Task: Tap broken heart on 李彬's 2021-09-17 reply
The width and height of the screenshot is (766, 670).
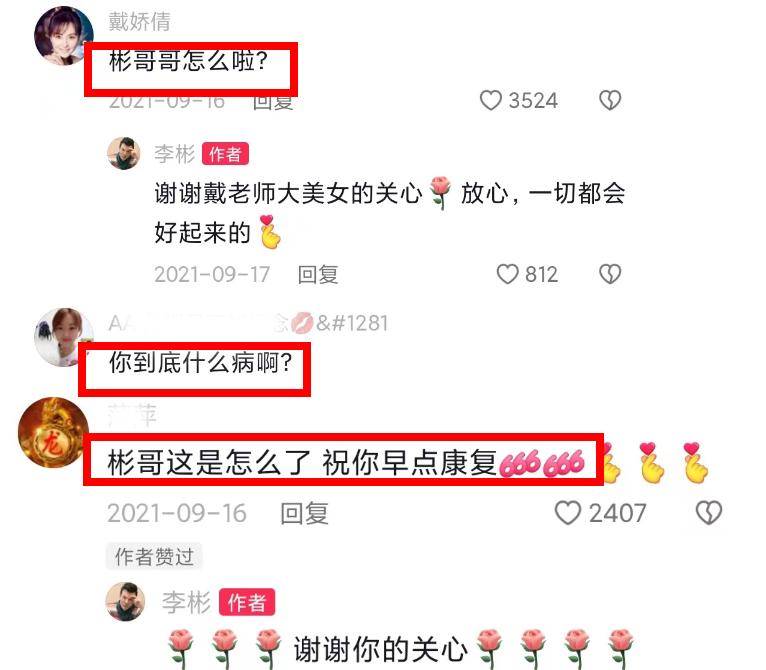Action: [x=610, y=274]
